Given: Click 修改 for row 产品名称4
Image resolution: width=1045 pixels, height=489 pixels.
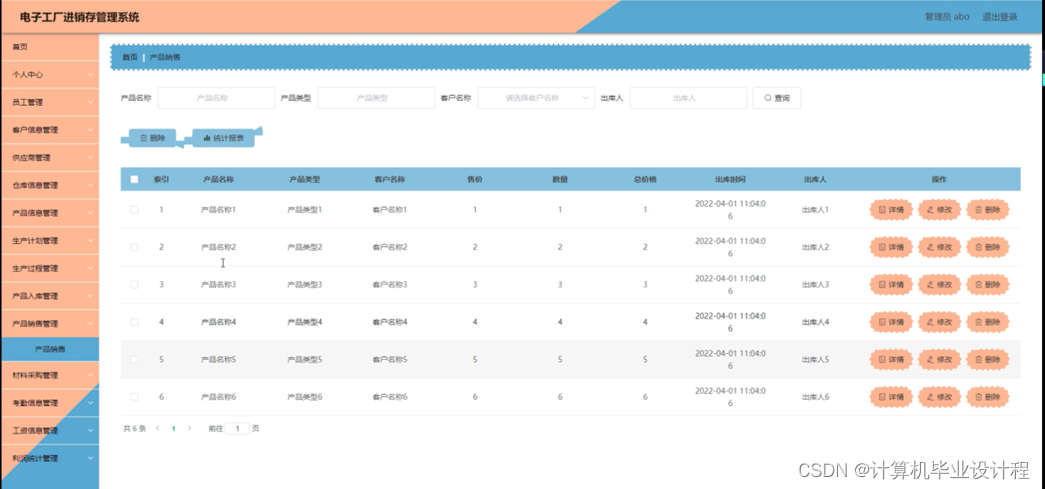Looking at the screenshot, I should 940,322.
